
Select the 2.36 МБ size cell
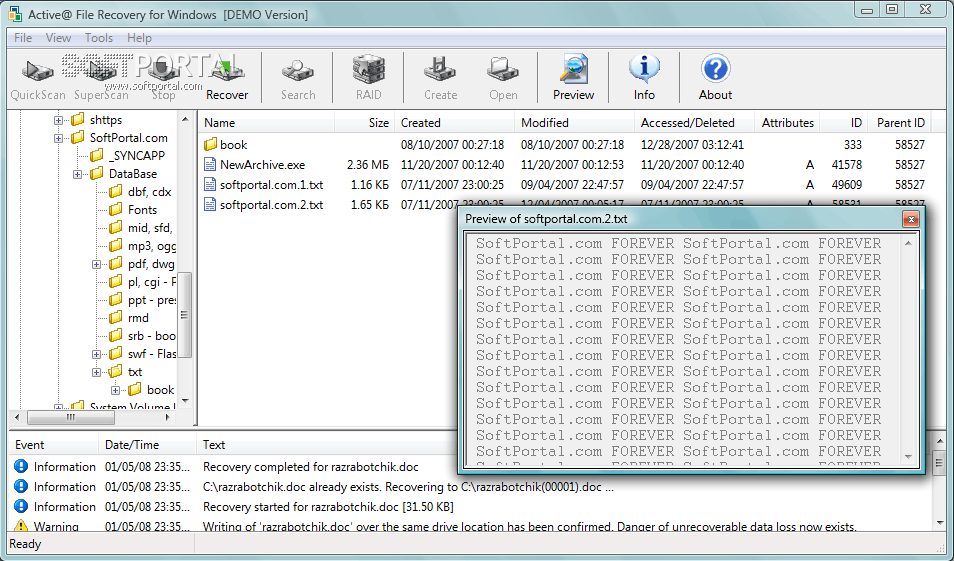pos(367,164)
